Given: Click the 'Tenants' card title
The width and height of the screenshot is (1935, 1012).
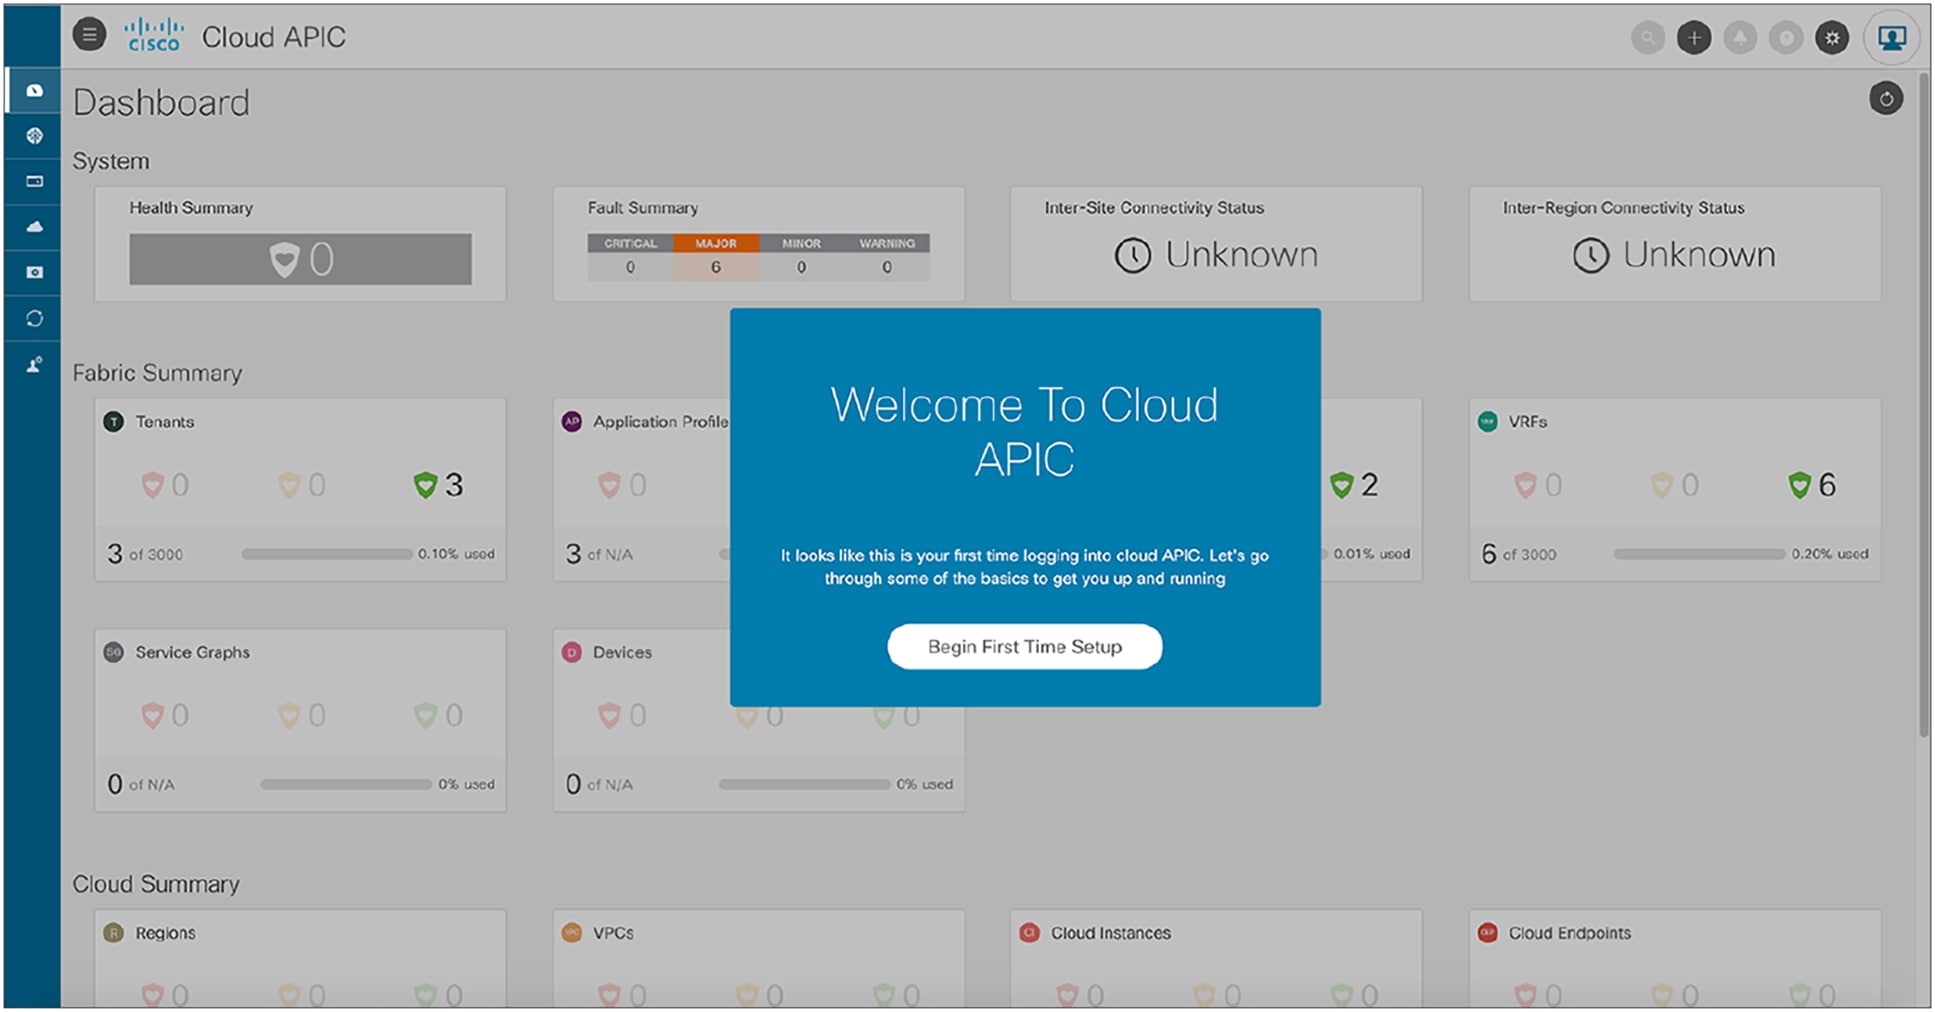Looking at the screenshot, I should [x=165, y=422].
